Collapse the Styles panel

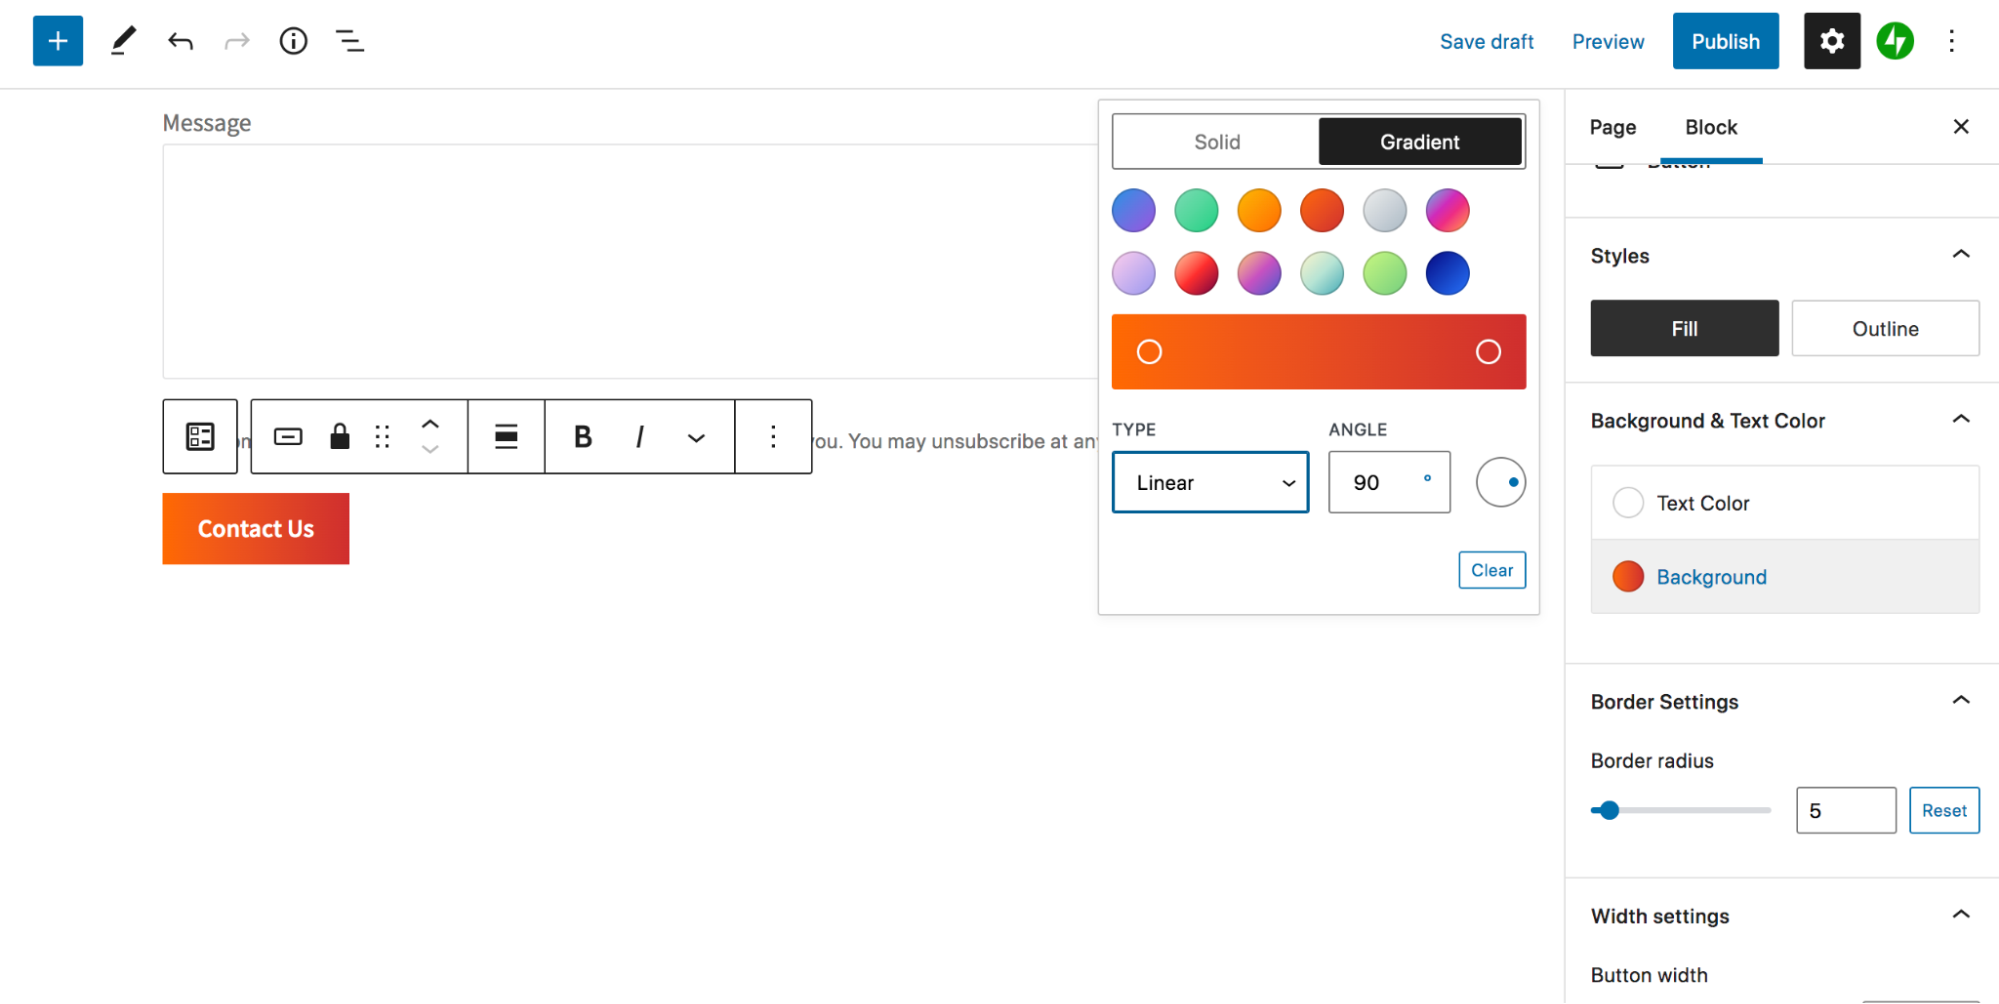[1961, 255]
